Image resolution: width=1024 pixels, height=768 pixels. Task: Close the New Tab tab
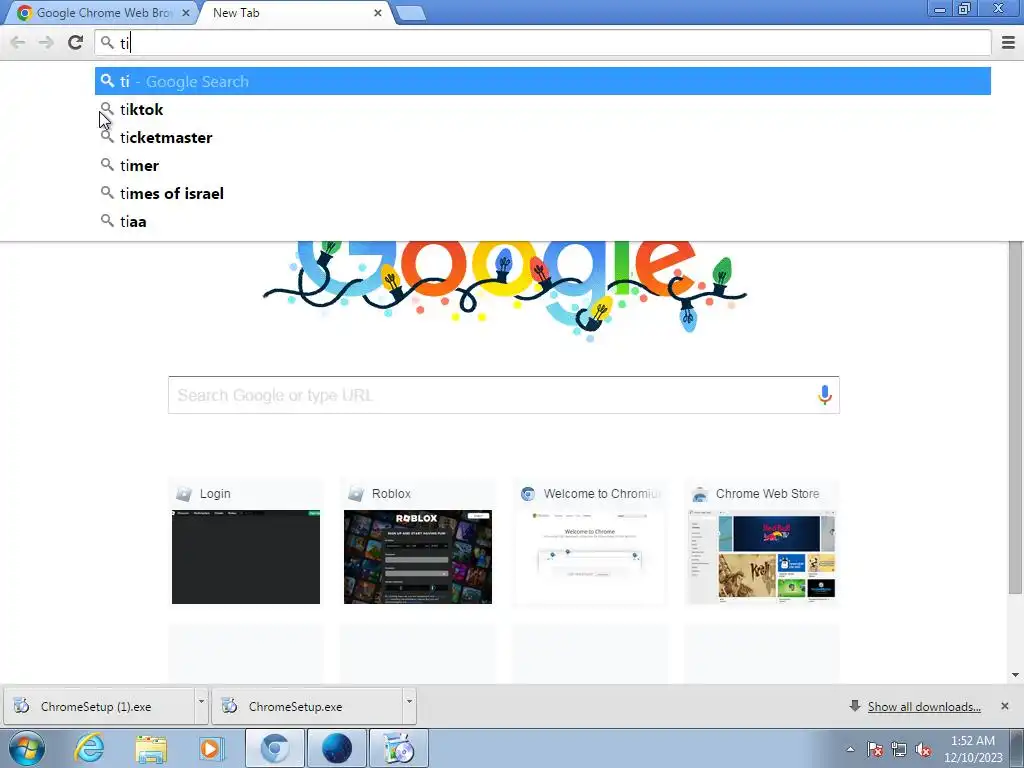coord(377,13)
